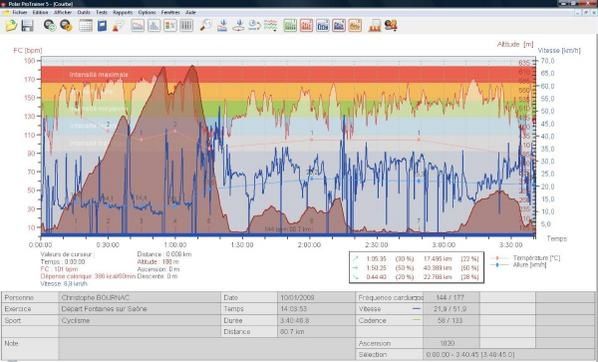The width and height of the screenshot is (598, 362).
Task: Open the Fenêtres menu
Action: click(170, 13)
